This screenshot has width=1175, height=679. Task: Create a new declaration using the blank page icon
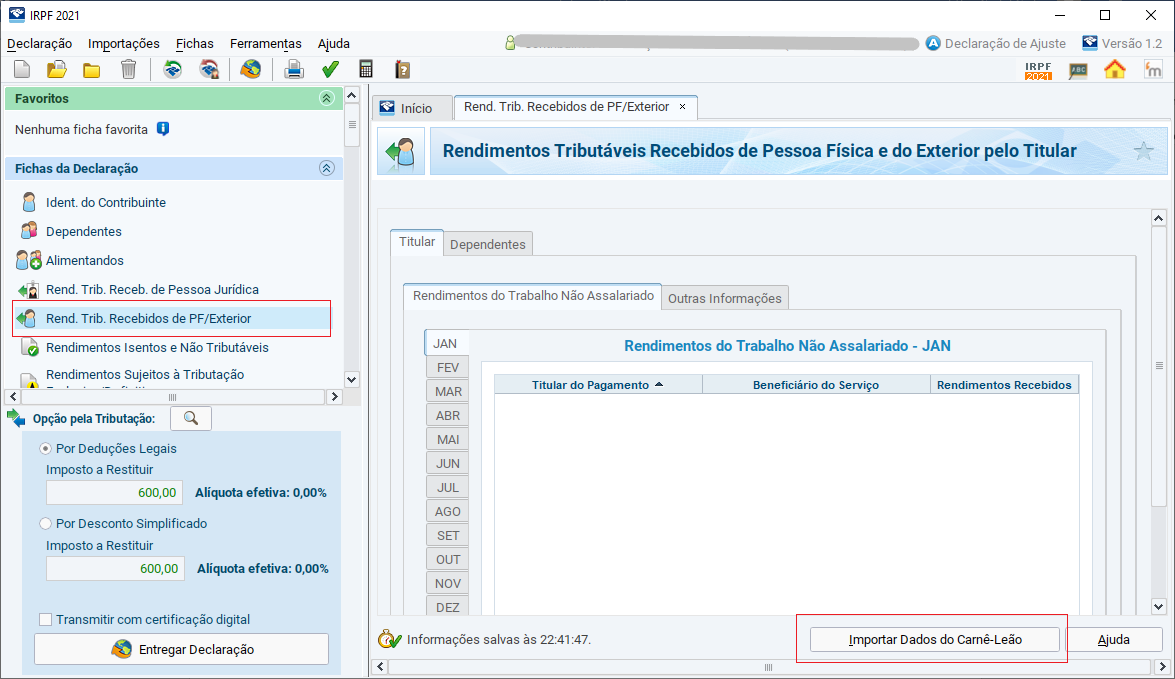(x=22, y=69)
